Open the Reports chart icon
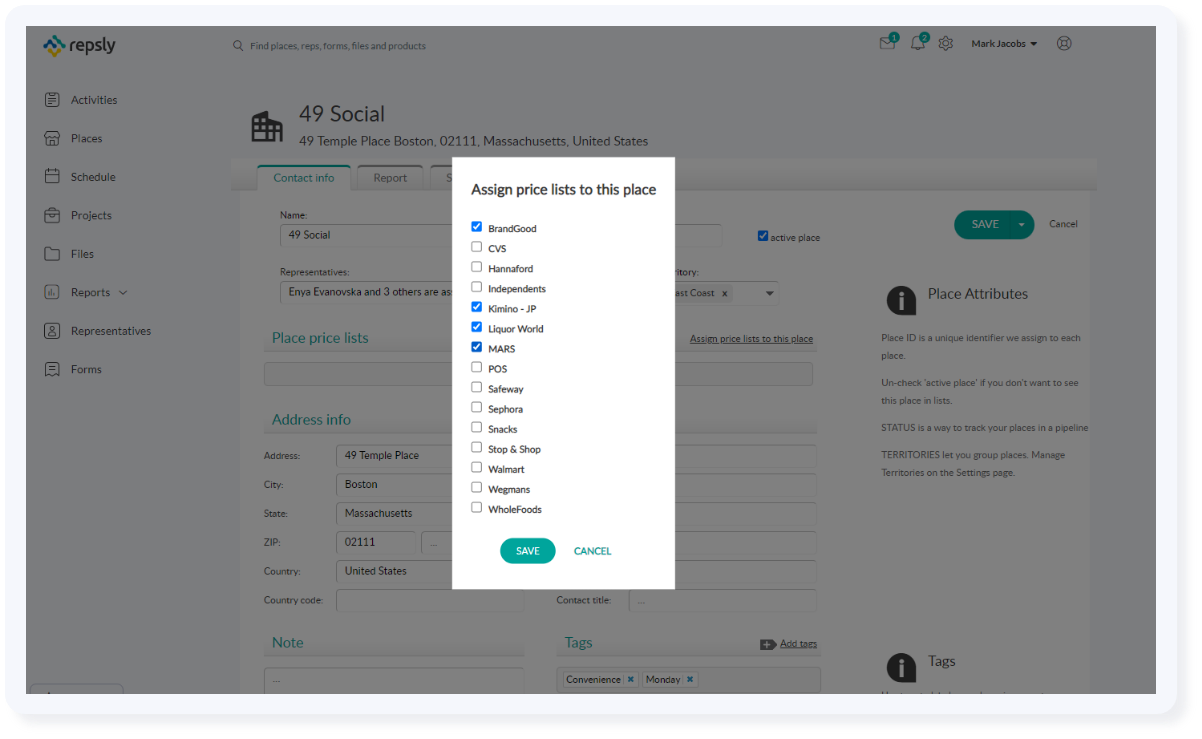The image size is (1202, 739). click(52, 292)
